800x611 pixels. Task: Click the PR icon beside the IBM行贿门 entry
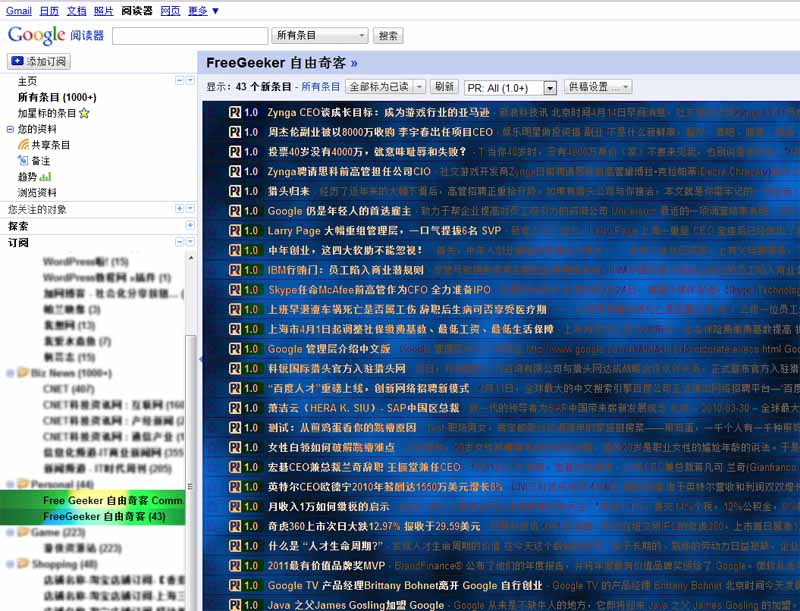click(x=235, y=270)
